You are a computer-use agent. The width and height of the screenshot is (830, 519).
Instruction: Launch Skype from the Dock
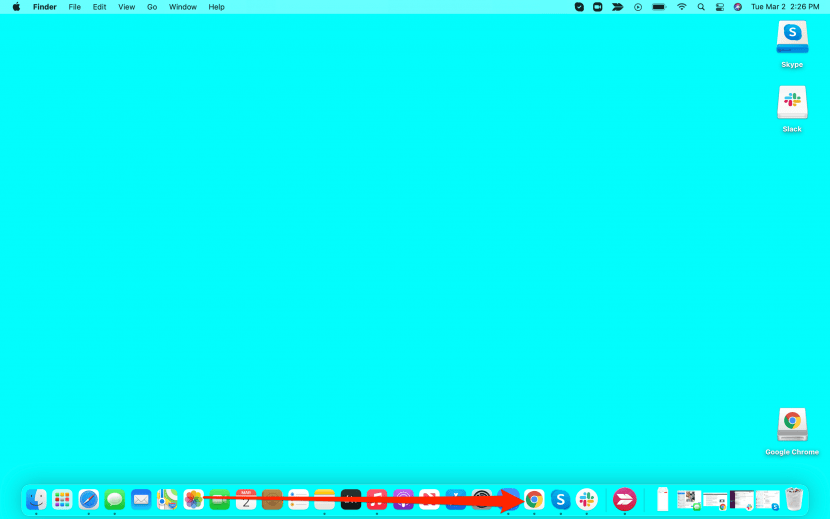[x=561, y=499]
